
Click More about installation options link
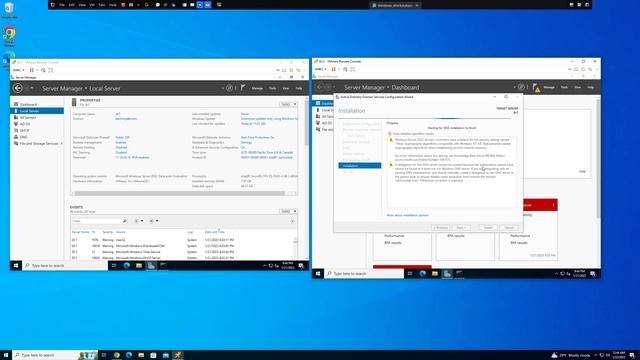407,215
